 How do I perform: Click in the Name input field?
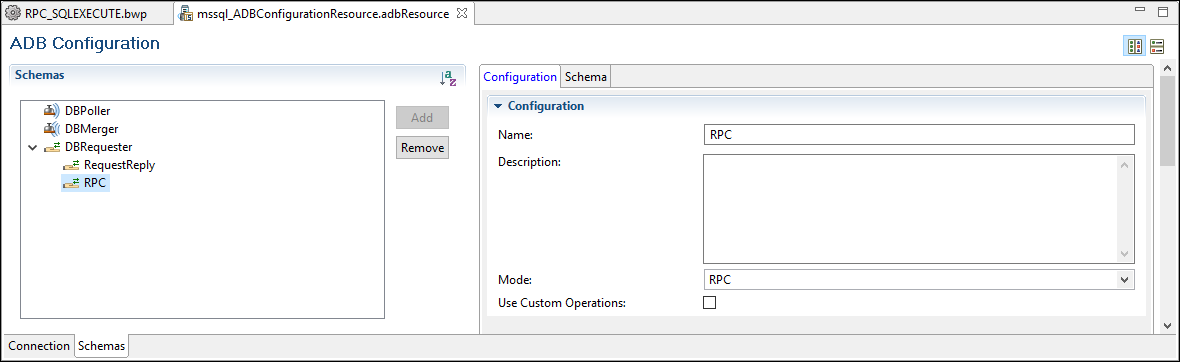[919, 135]
